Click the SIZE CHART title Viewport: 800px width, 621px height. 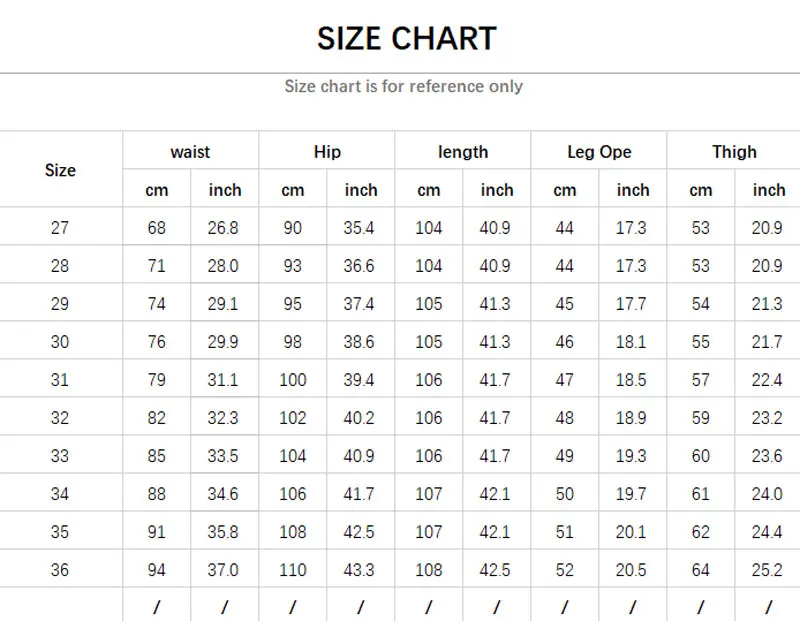pyautogui.click(x=406, y=39)
